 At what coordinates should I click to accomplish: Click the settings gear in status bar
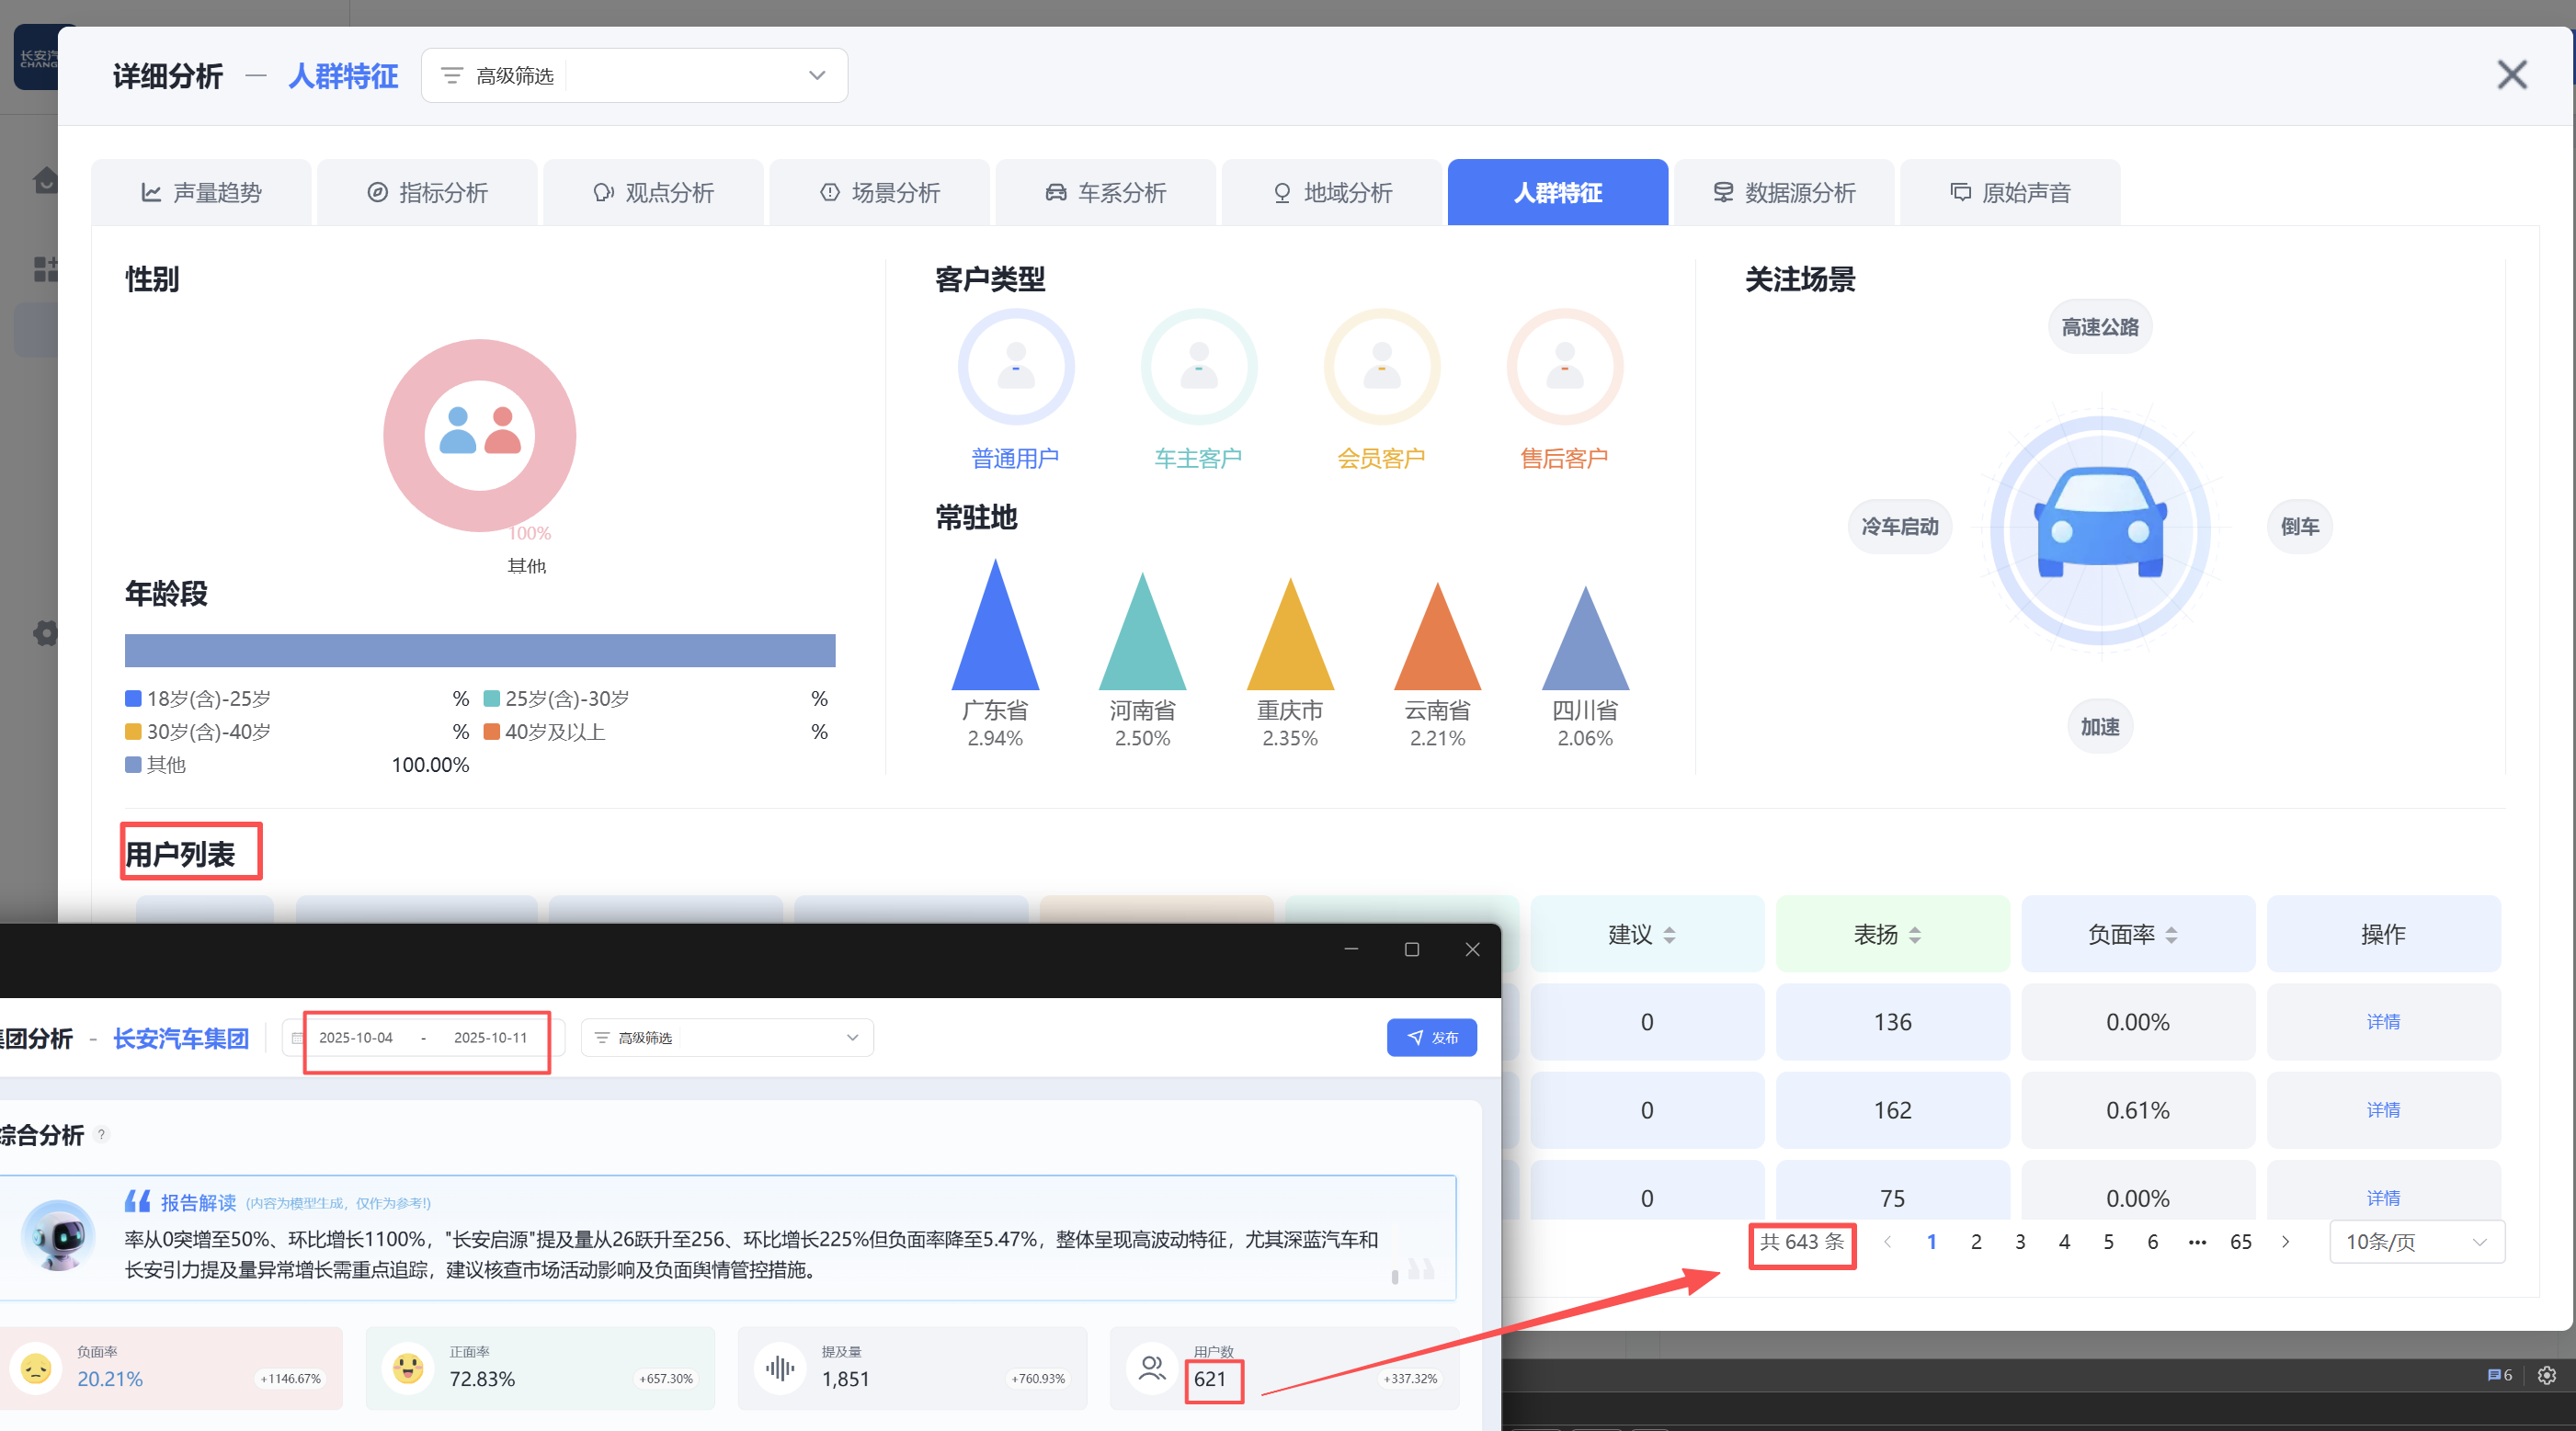pyautogui.click(x=2546, y=1375)
